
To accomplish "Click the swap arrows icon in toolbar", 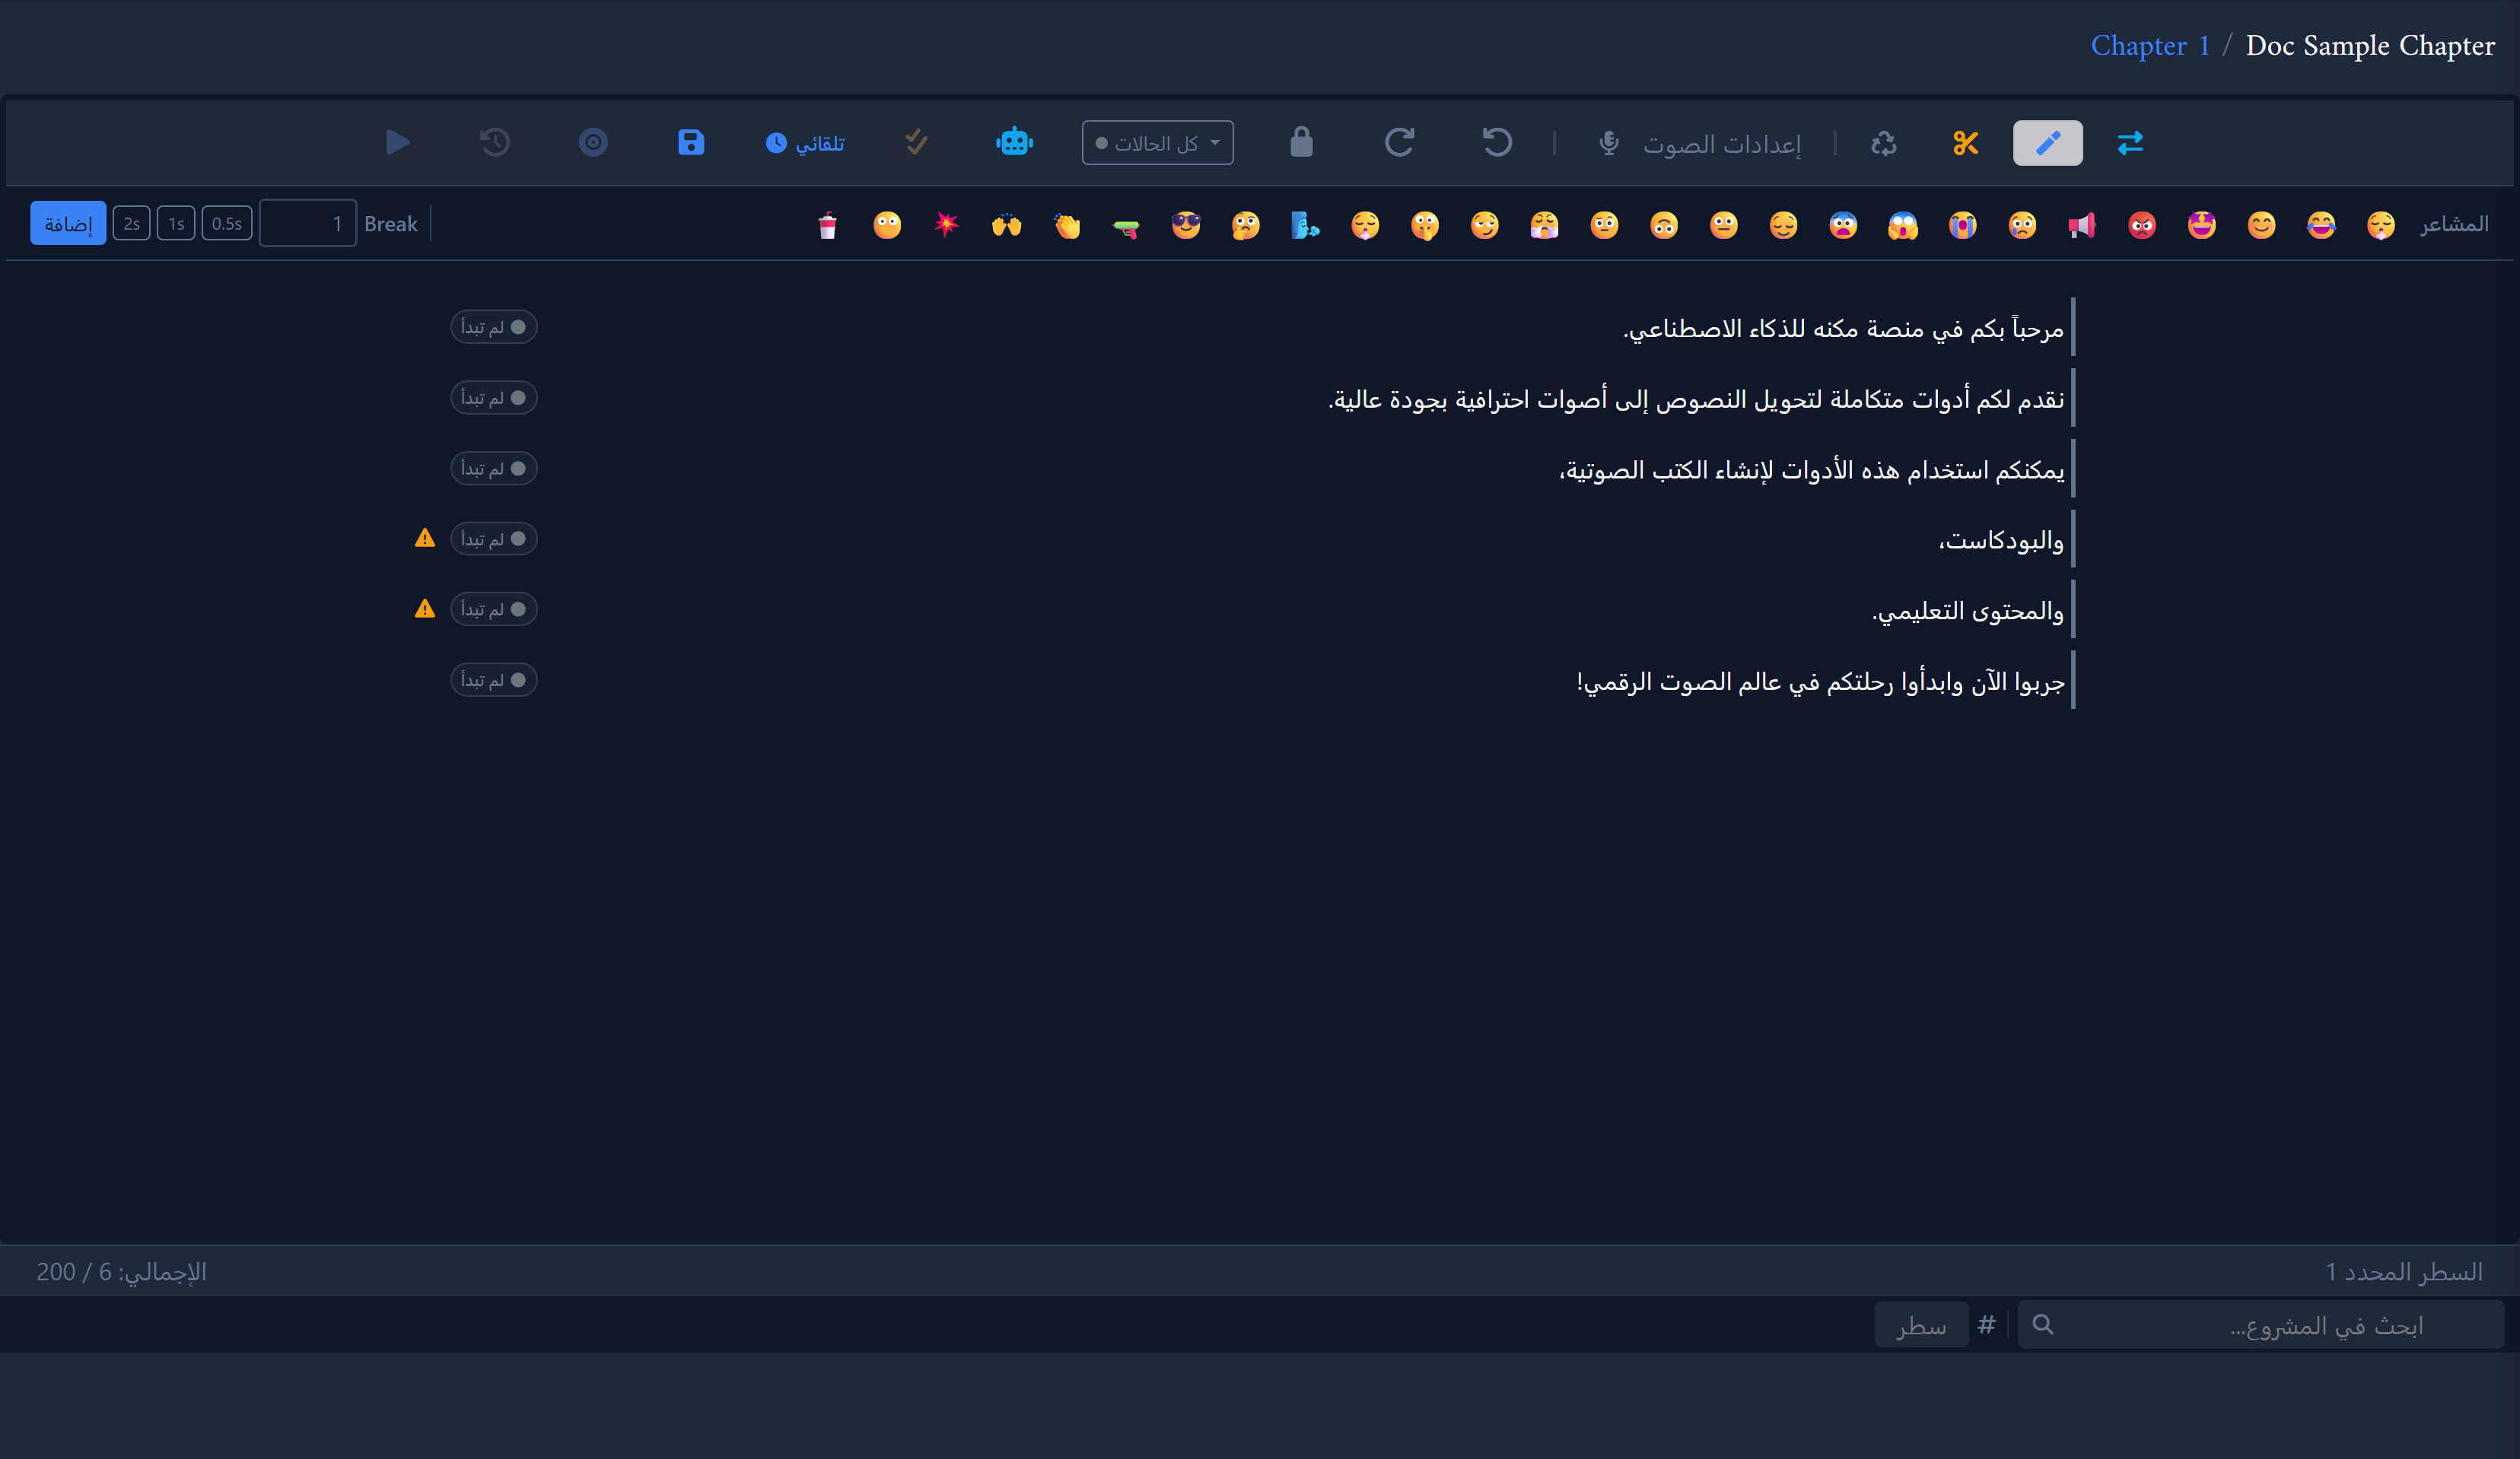I will 2130,143.
